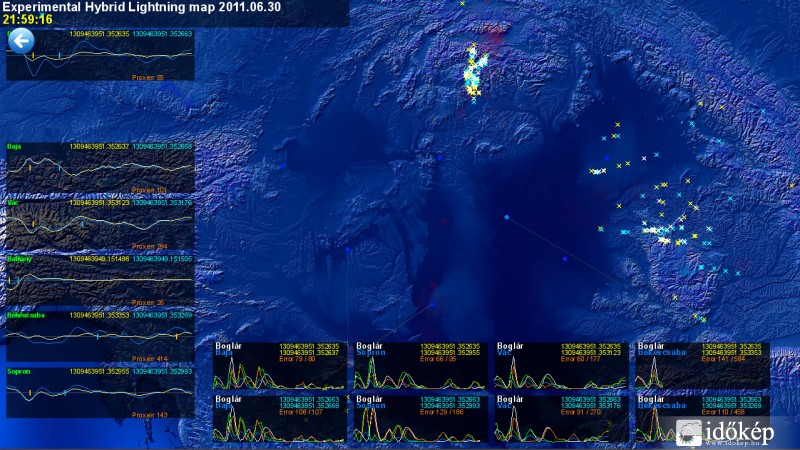This screenshot has width=800, height=450.
Task: Select the waveform panel showing Proxen 26
Action: pos(100,280)
